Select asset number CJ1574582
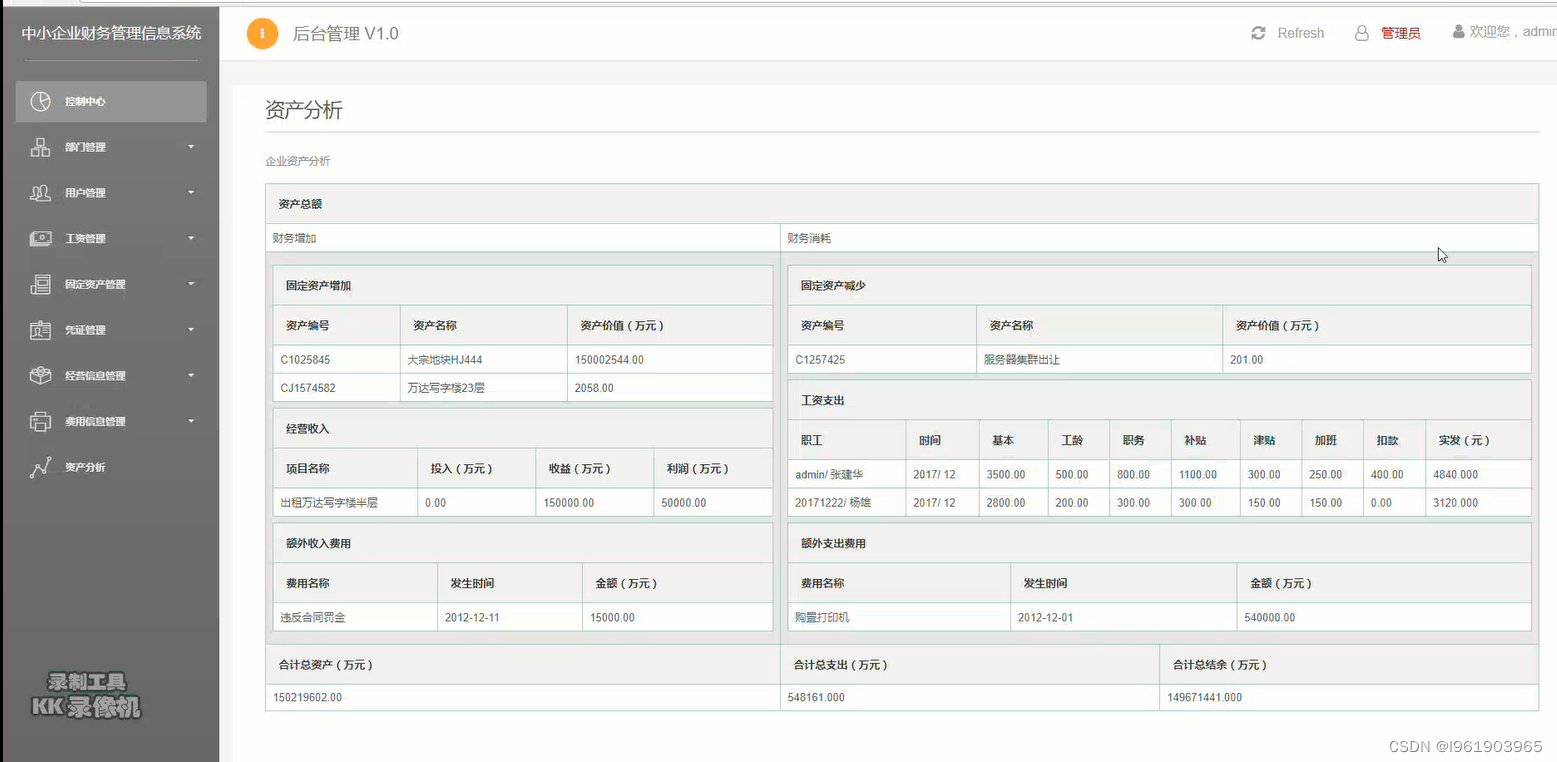 tap(308, 388)
